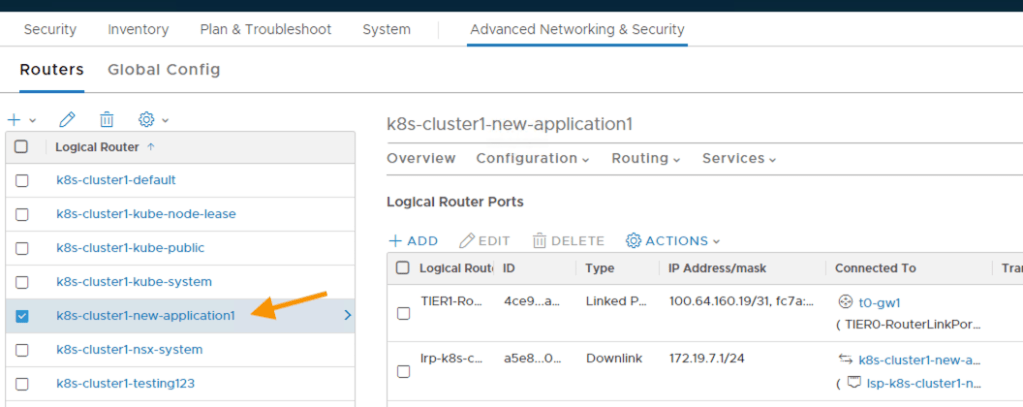Open the Services dropdown menu
Screen dimensions: 1023x407
(739, 158)
